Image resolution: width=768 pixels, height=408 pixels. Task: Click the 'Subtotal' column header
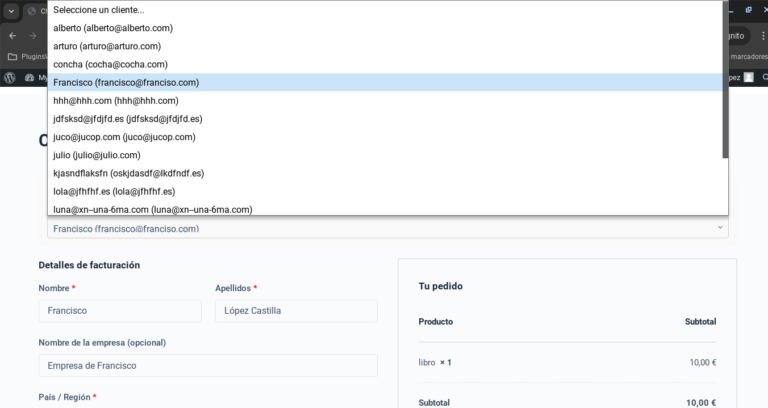point(700,322)
